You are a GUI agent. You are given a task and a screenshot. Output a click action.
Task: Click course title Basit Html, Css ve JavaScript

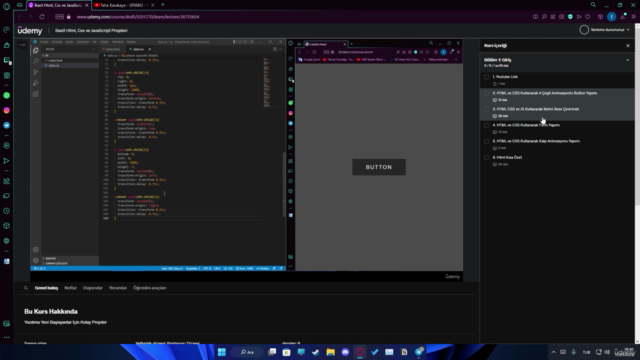[x=91, y=31]
